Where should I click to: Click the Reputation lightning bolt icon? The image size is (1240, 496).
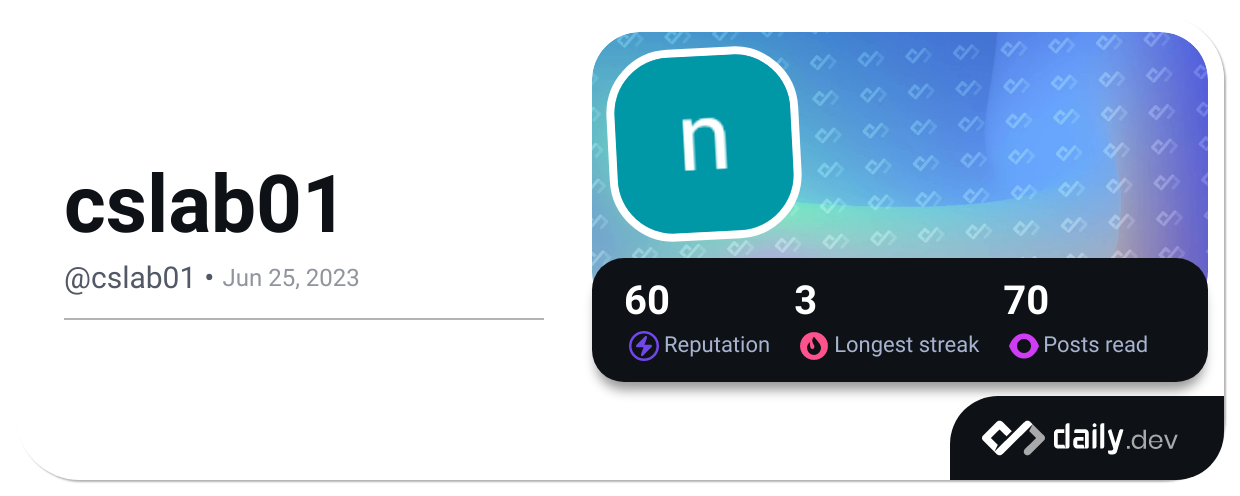(643, 346)
